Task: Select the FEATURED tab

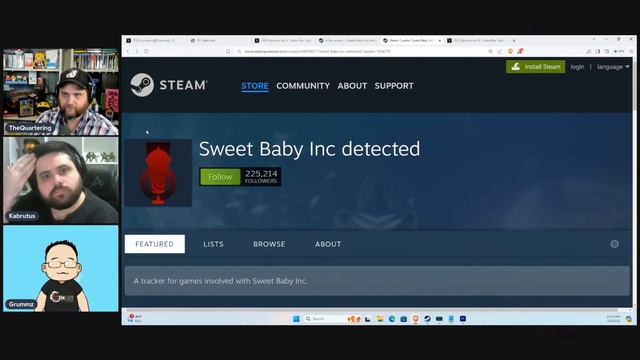Action: click(155, 244)
